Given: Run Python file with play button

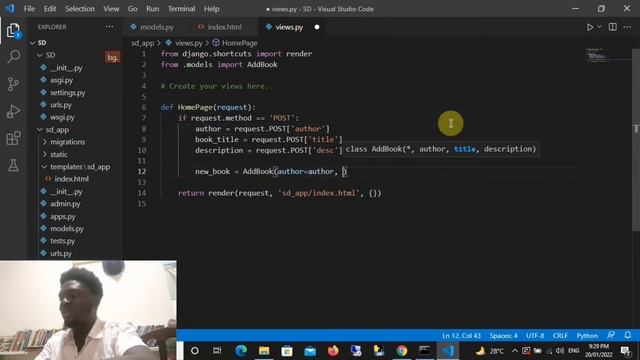Looking at the screenshot, I should [x=590, y=27].
